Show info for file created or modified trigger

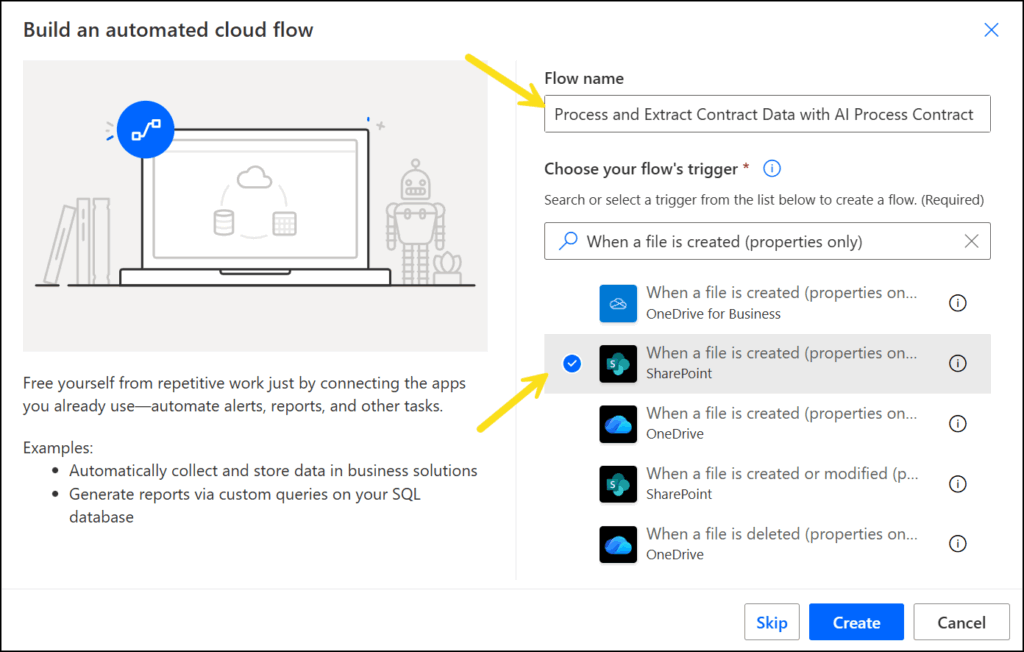click(x=957, y=484)
